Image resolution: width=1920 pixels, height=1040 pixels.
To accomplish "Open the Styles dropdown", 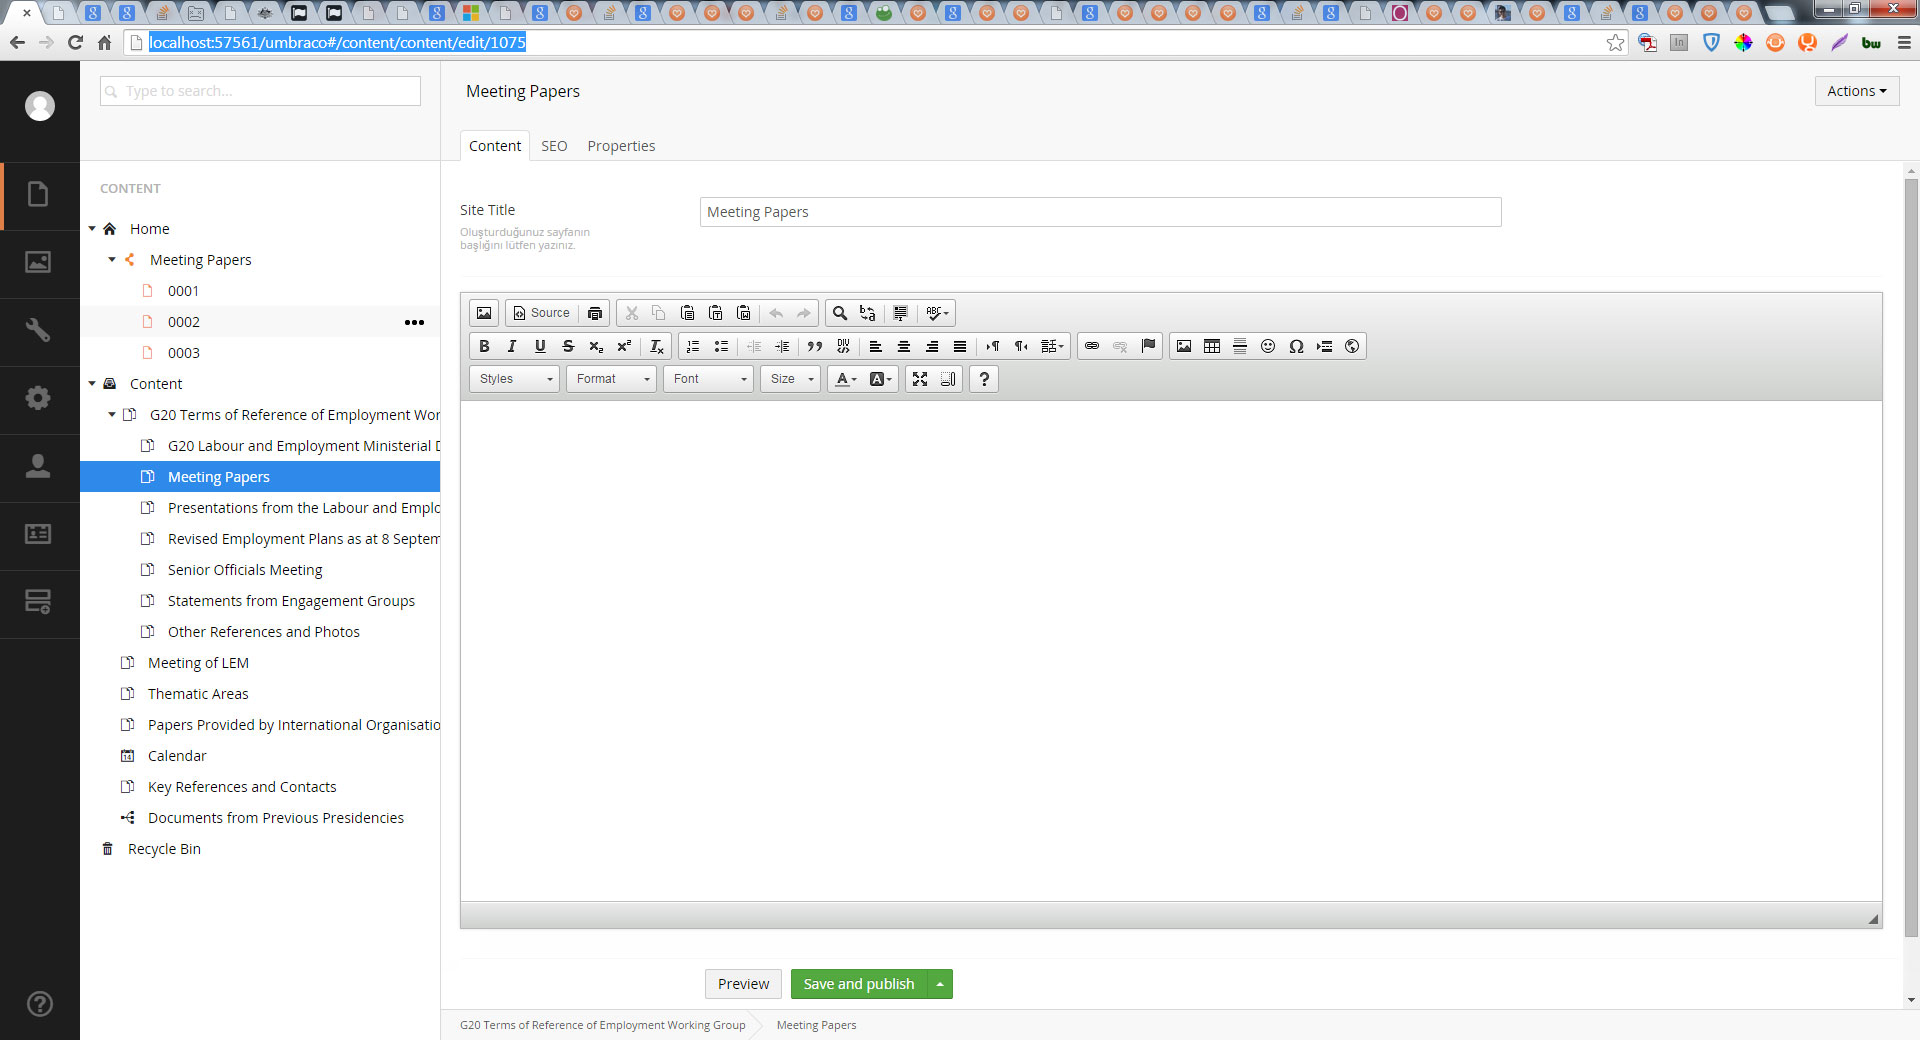I will coord(515,379).
